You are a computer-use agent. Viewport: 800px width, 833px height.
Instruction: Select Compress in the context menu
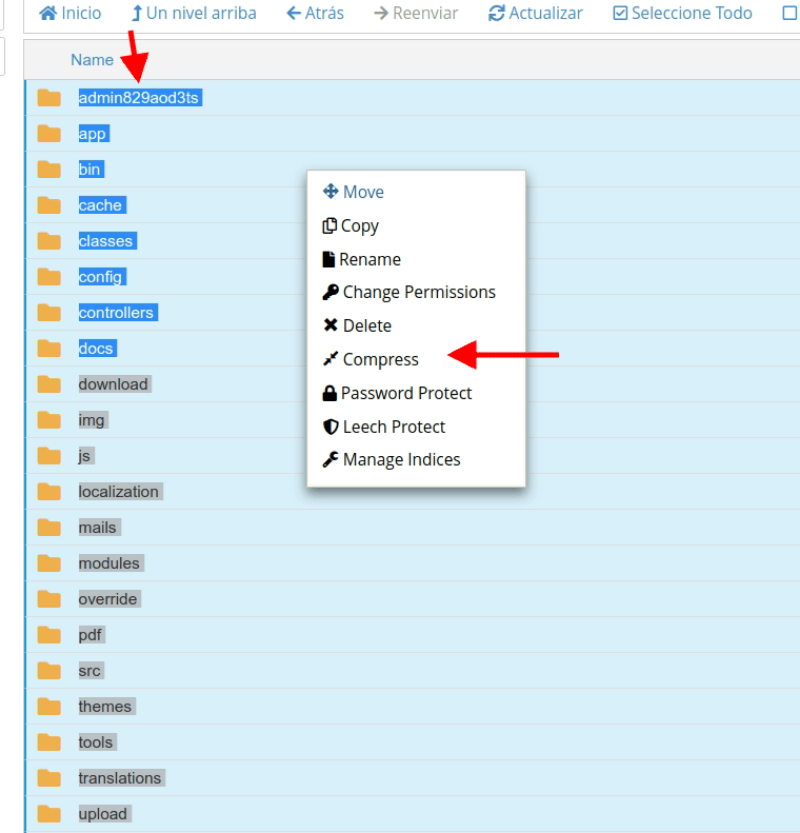(380, 360)
